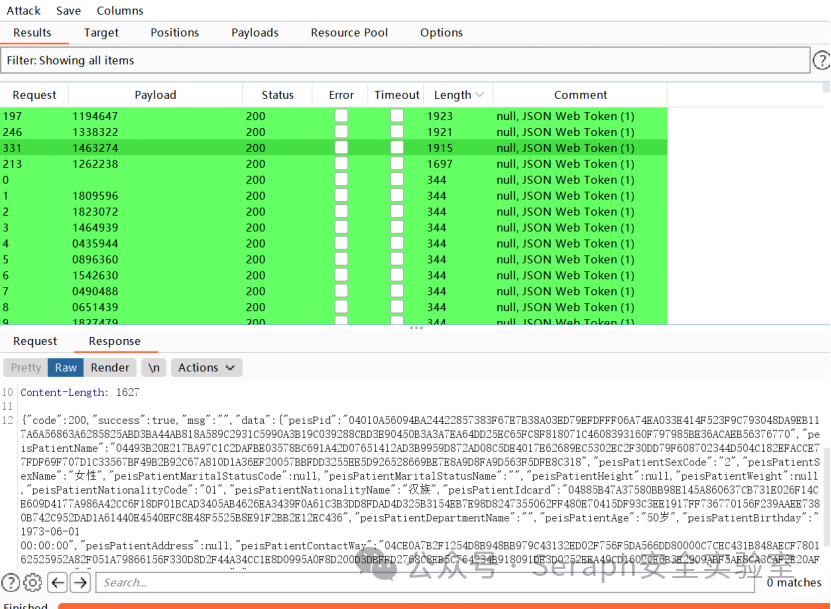Select row with payload 1338322

(333, 131)
